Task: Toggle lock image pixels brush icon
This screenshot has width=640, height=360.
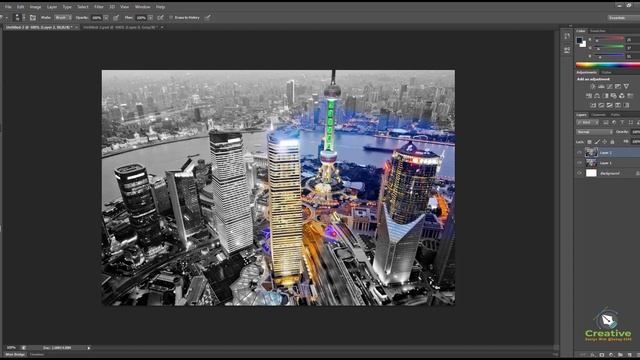Action: 597,142
